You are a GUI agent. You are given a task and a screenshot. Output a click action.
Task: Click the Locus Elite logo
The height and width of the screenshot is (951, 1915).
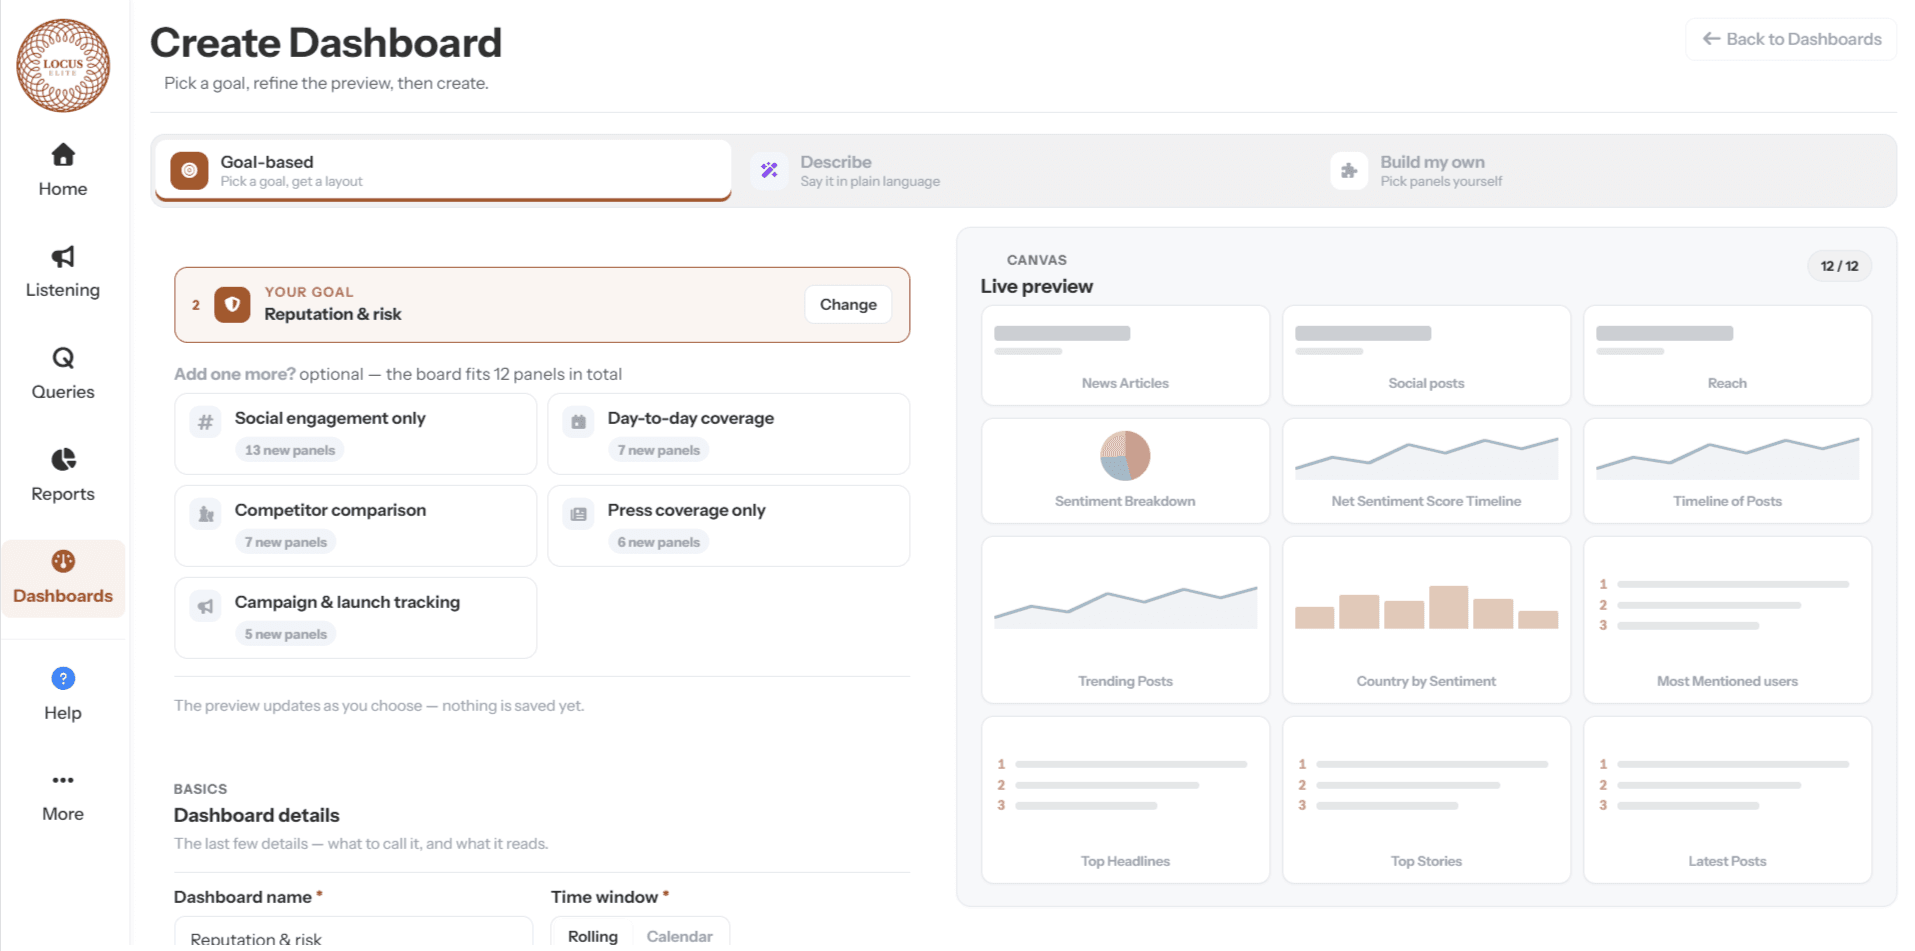[63, 65]
